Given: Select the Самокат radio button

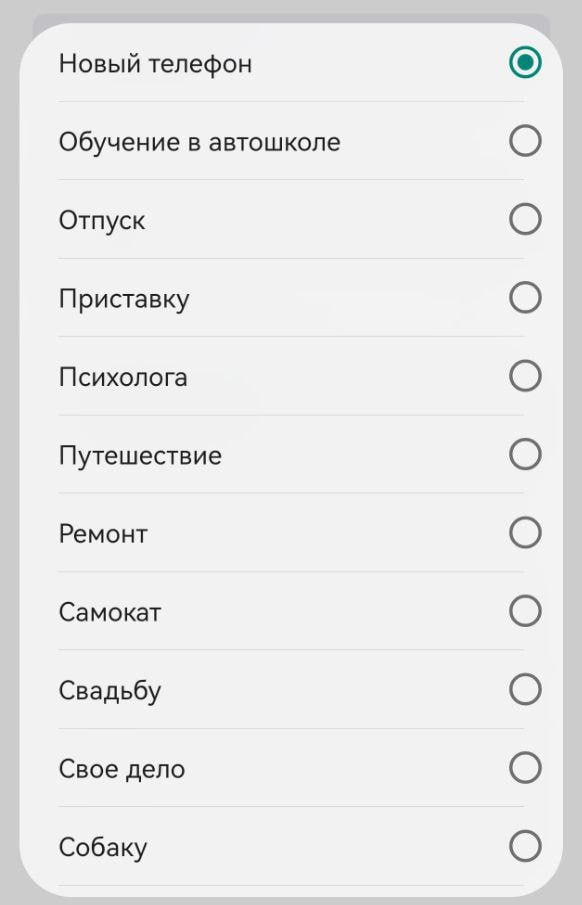Looking at the screenshot, I should pyautogui.click(x=524, y=612).
